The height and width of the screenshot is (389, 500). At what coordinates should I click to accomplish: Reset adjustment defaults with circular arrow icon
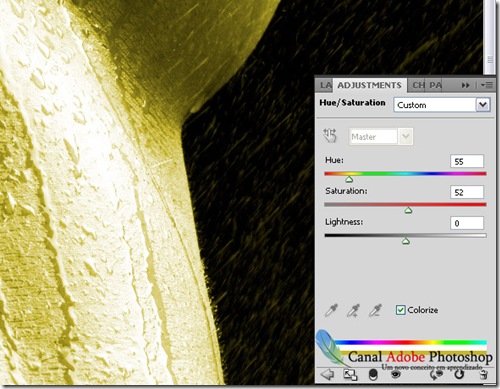(x=459, y=374)
